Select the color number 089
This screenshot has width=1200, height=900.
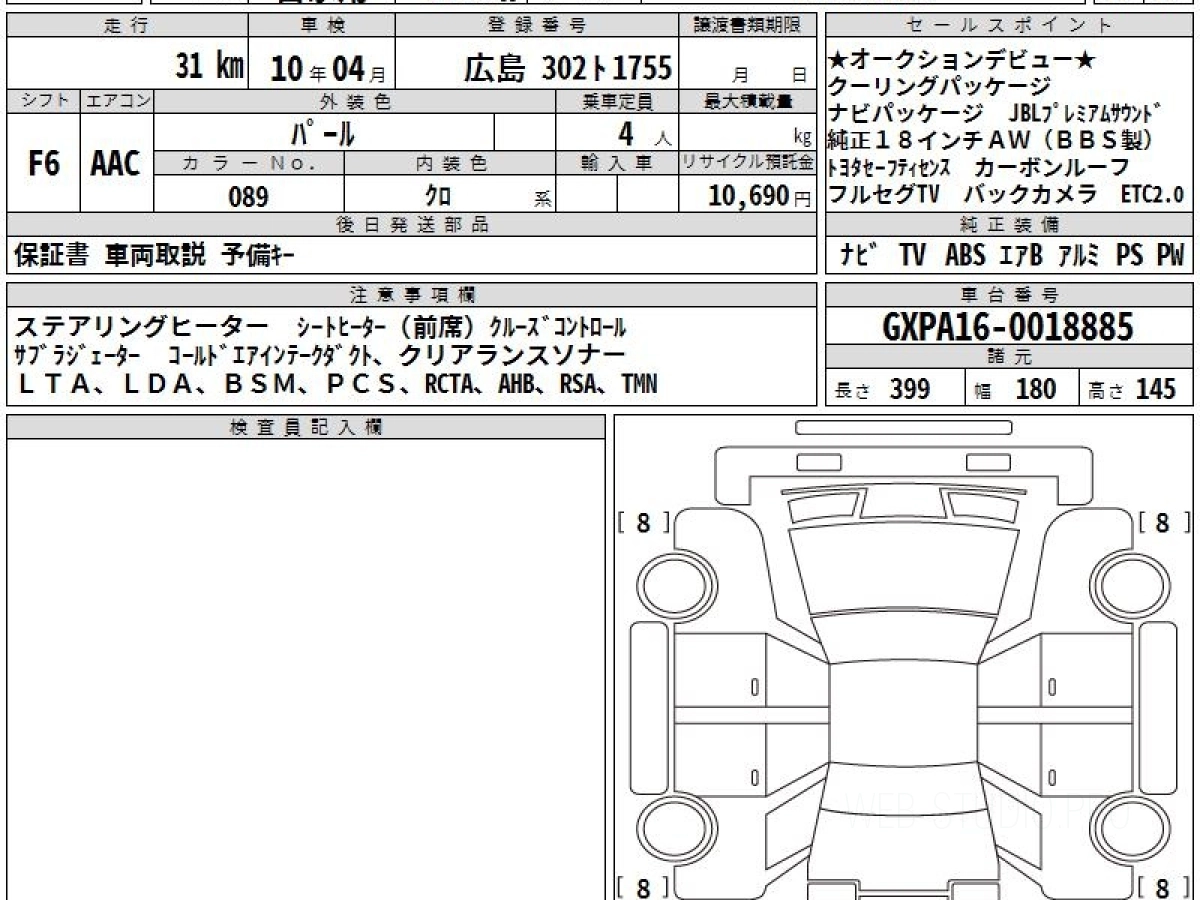[x=248, y=197]
